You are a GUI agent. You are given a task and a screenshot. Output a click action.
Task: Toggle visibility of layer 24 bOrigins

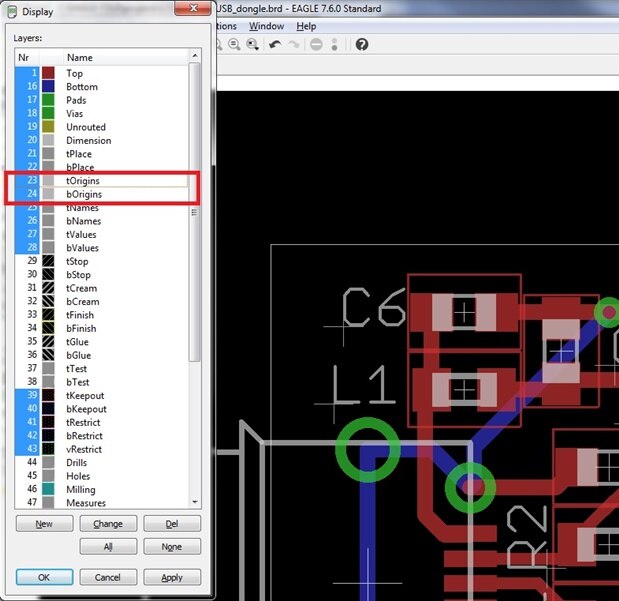pyautogui.click(x=27, y=194)
